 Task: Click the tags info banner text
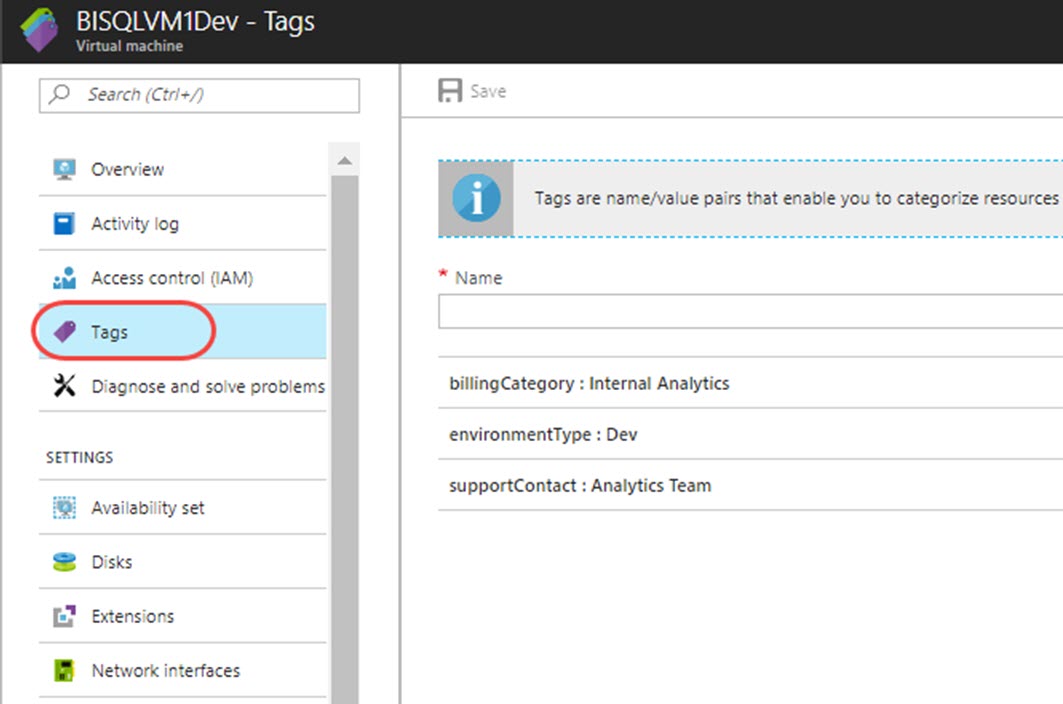coord(798,198)
